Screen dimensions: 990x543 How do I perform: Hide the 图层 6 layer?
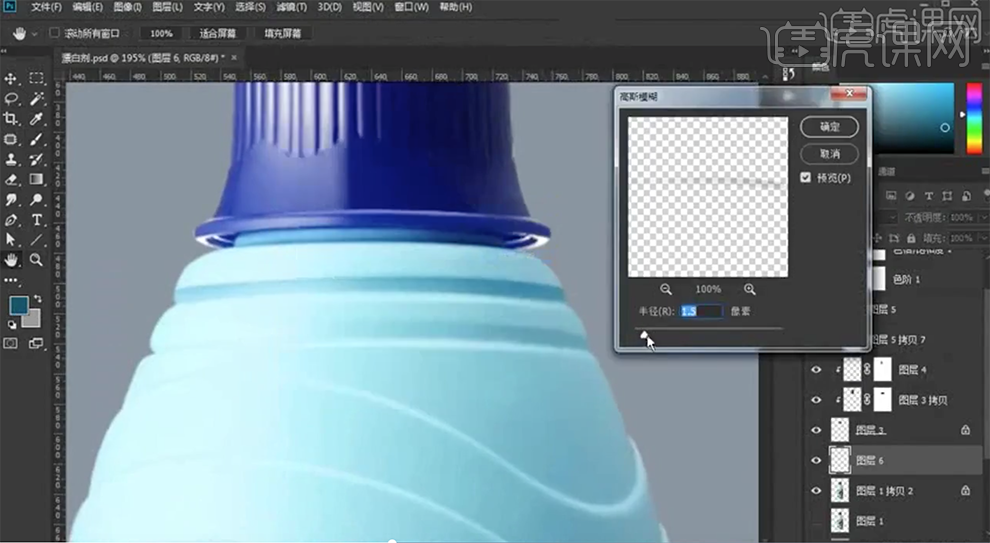816,460
